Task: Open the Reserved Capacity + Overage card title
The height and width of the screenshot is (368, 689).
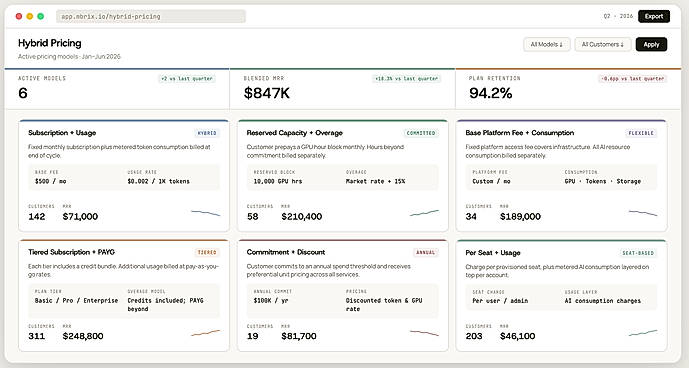Action: (x=294, y=133)
